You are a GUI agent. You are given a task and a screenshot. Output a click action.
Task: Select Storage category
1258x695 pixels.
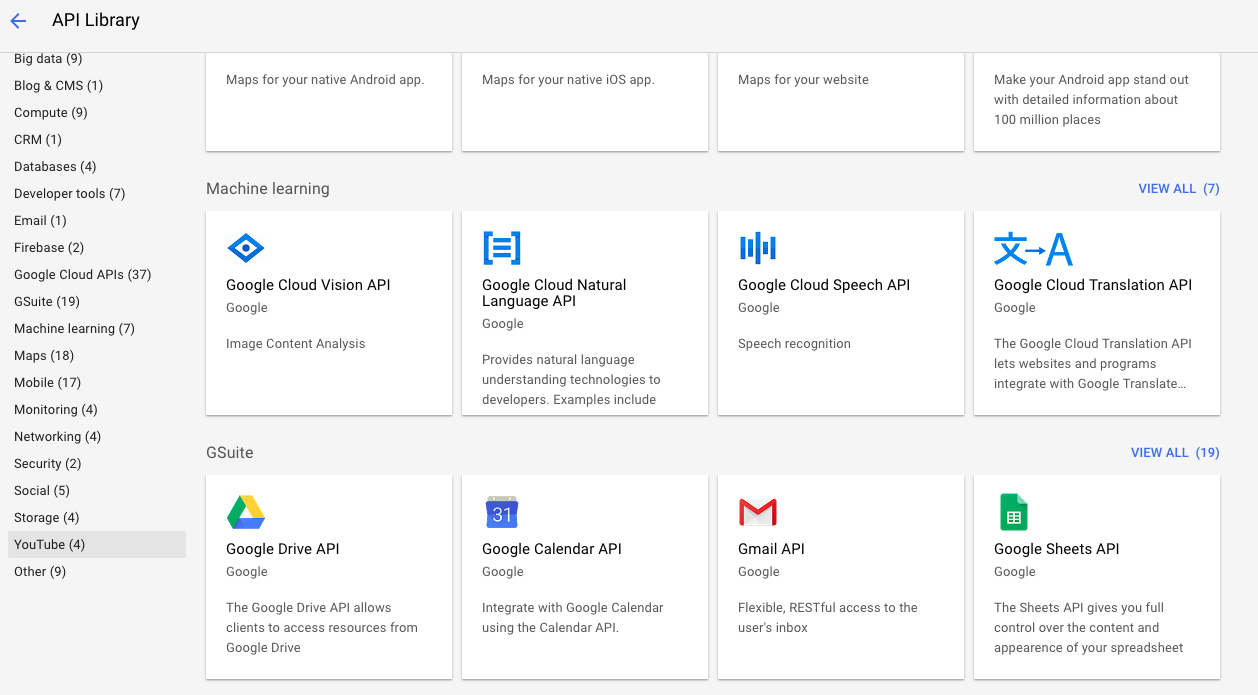(47, 518)
